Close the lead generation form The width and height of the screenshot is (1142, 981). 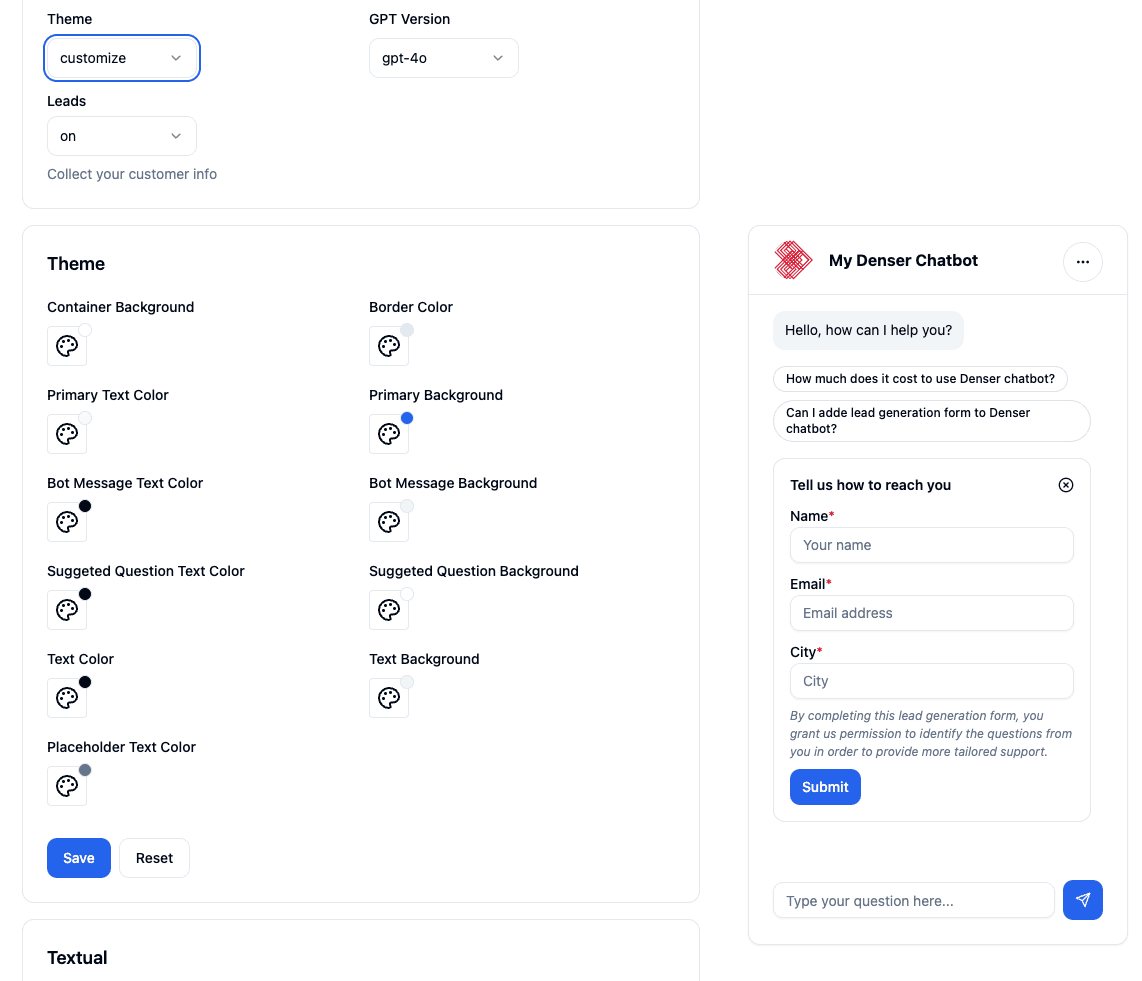(1066, 485)
